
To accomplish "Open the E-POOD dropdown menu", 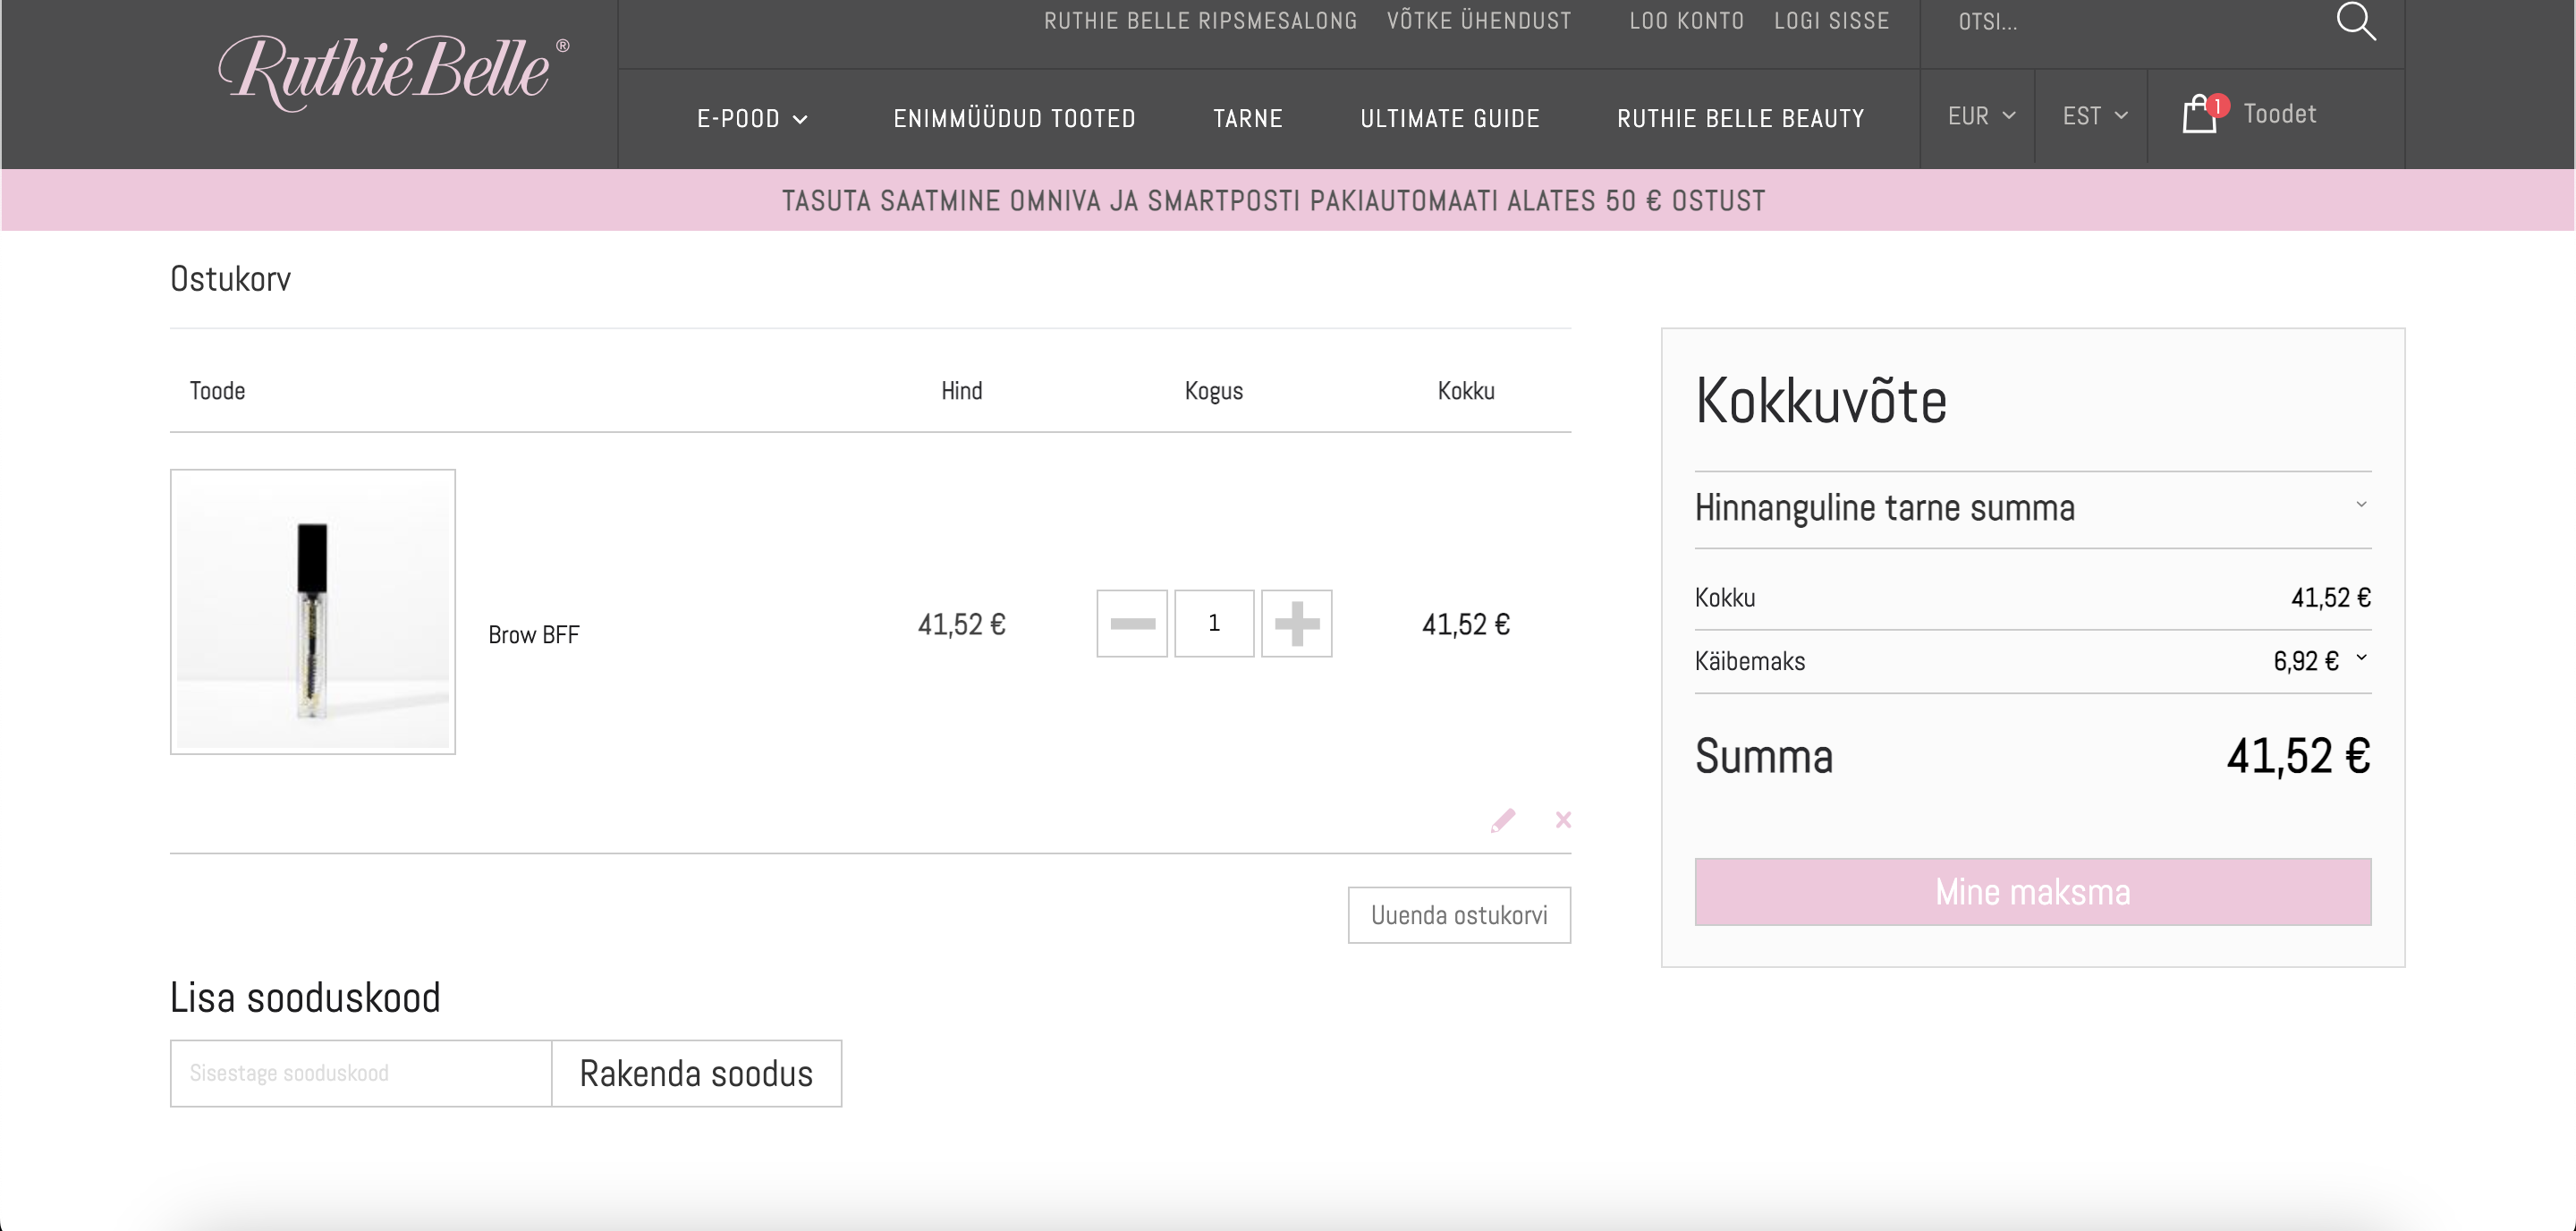I will click(752, 119).
